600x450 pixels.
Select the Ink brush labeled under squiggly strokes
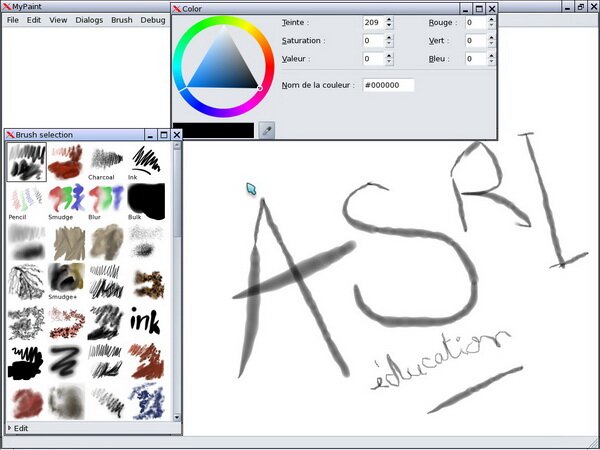(x=146, y=161)
